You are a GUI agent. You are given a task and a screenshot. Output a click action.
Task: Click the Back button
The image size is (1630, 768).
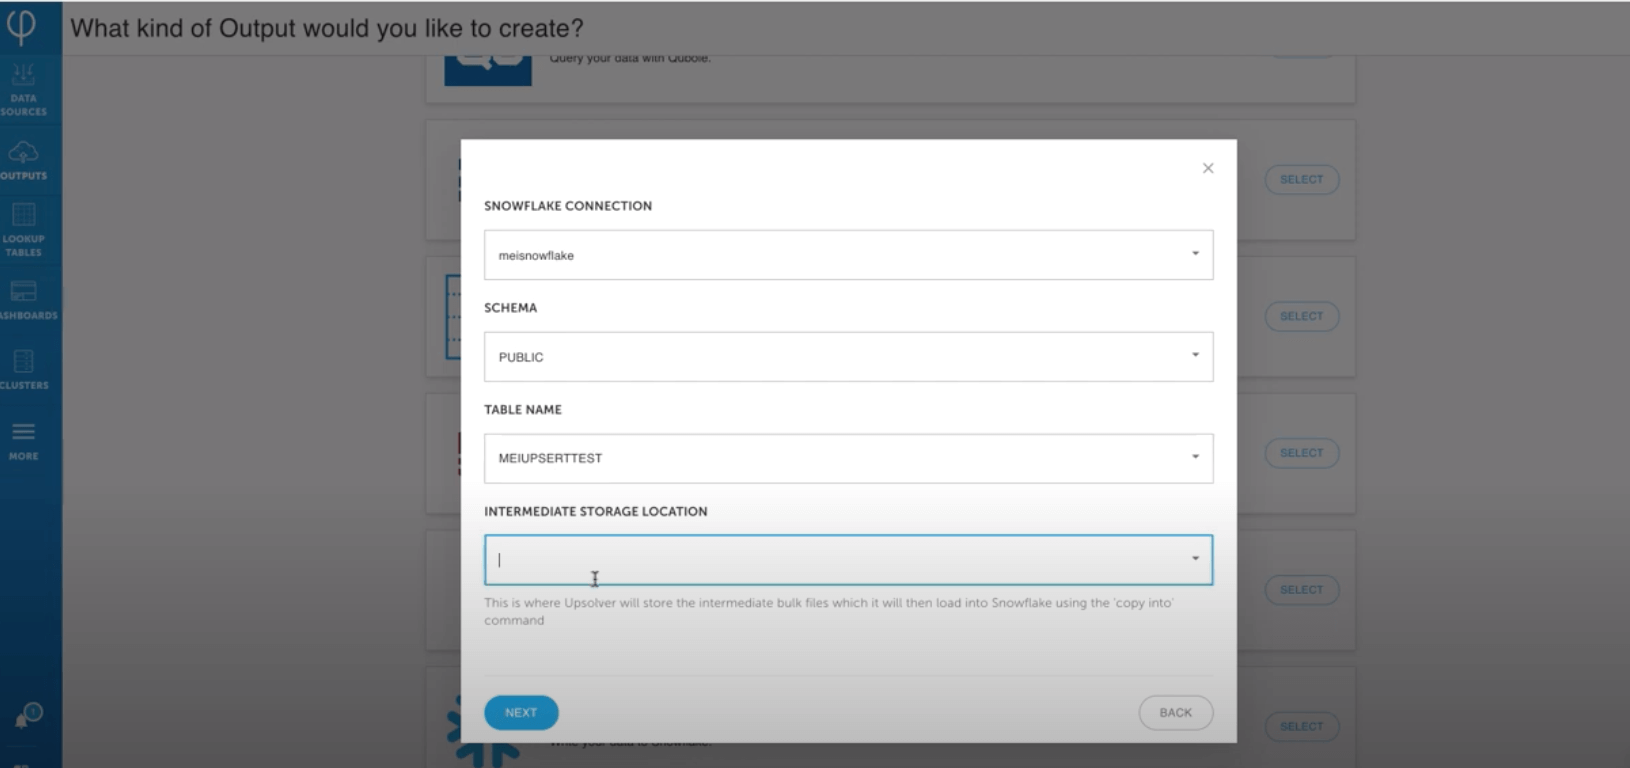[x=1175, y=713]
